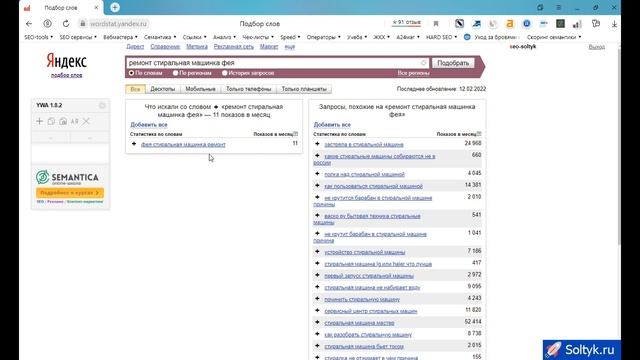Open the Маркет top link

coord(269,47)
